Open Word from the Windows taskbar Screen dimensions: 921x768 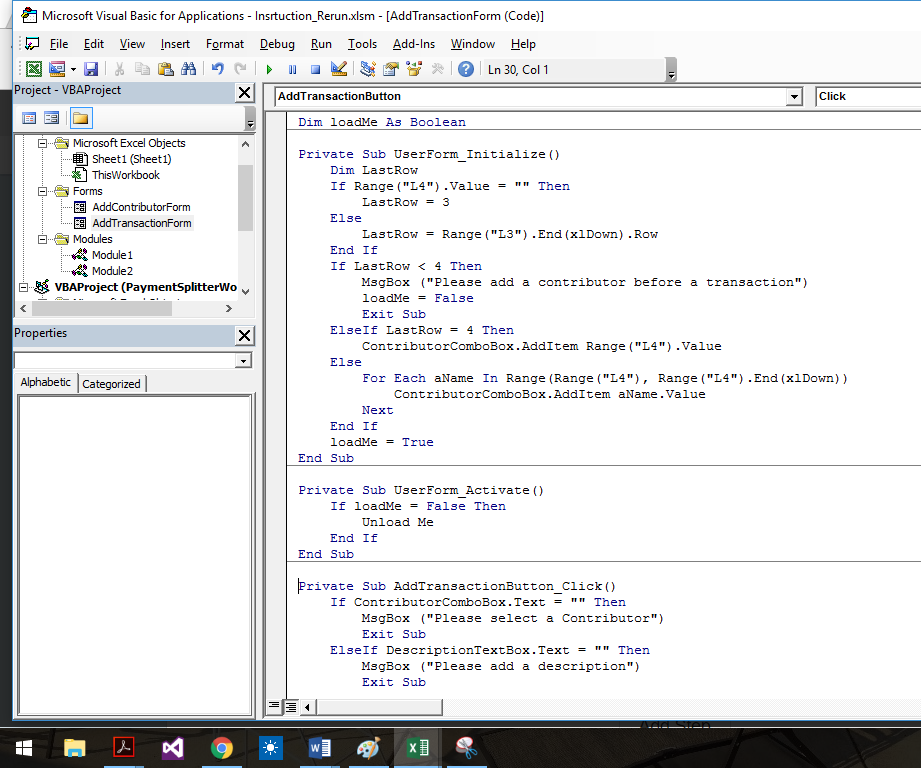click(x=320, y=747)
